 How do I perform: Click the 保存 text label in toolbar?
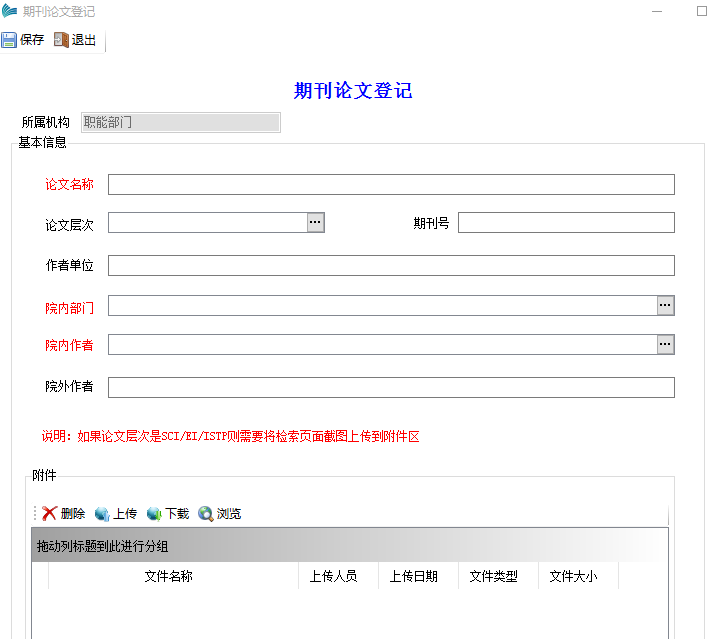tap(32, 40)
